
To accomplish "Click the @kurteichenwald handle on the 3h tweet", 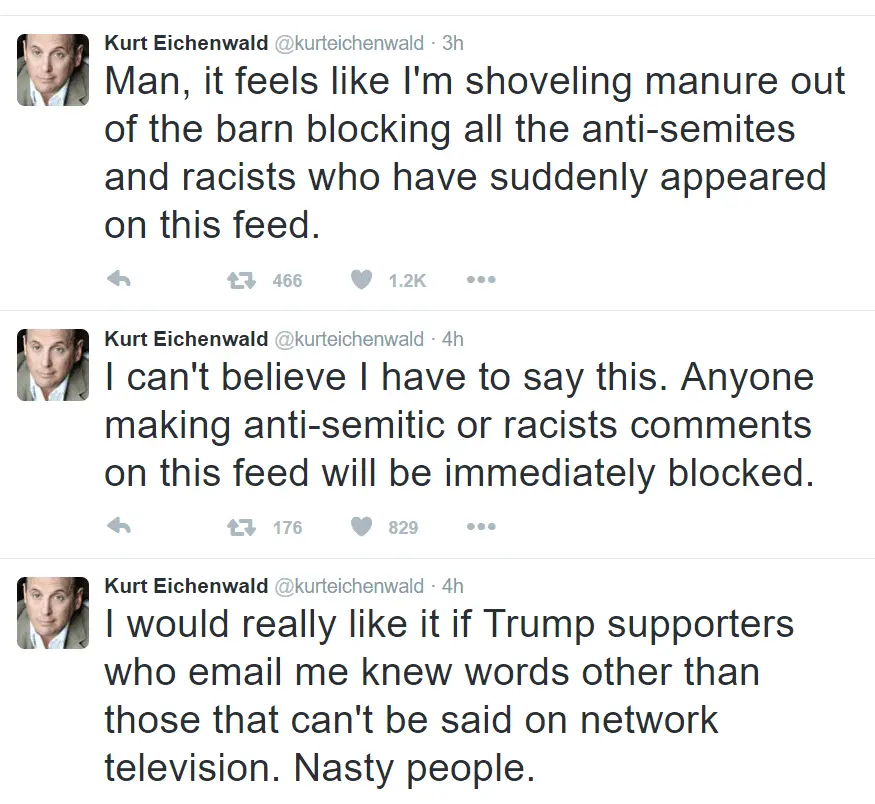I will point(348,43).
